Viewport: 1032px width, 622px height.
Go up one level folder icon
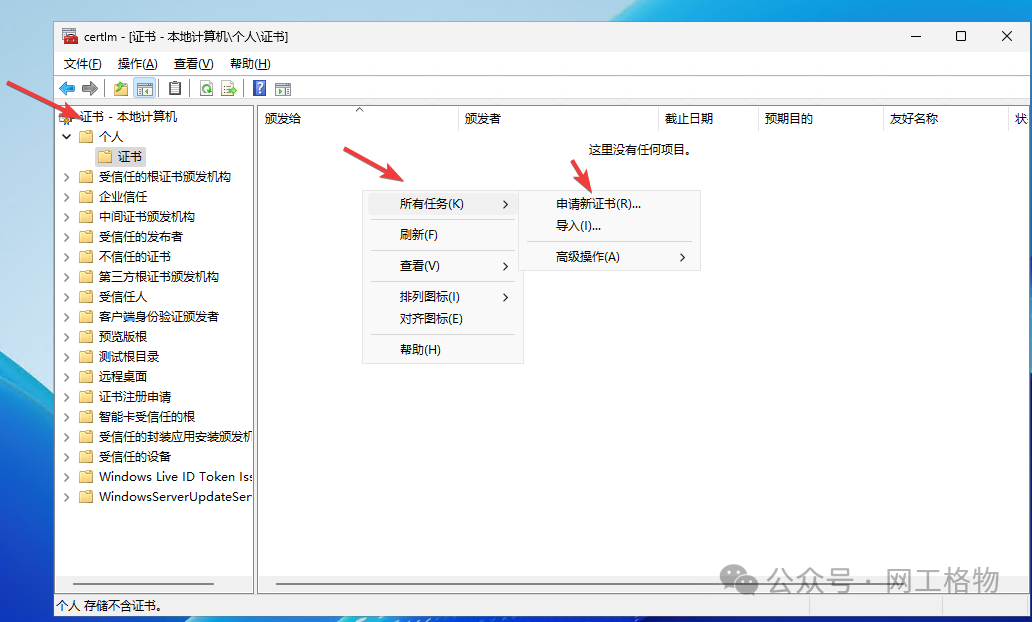(x=120, y=88)
